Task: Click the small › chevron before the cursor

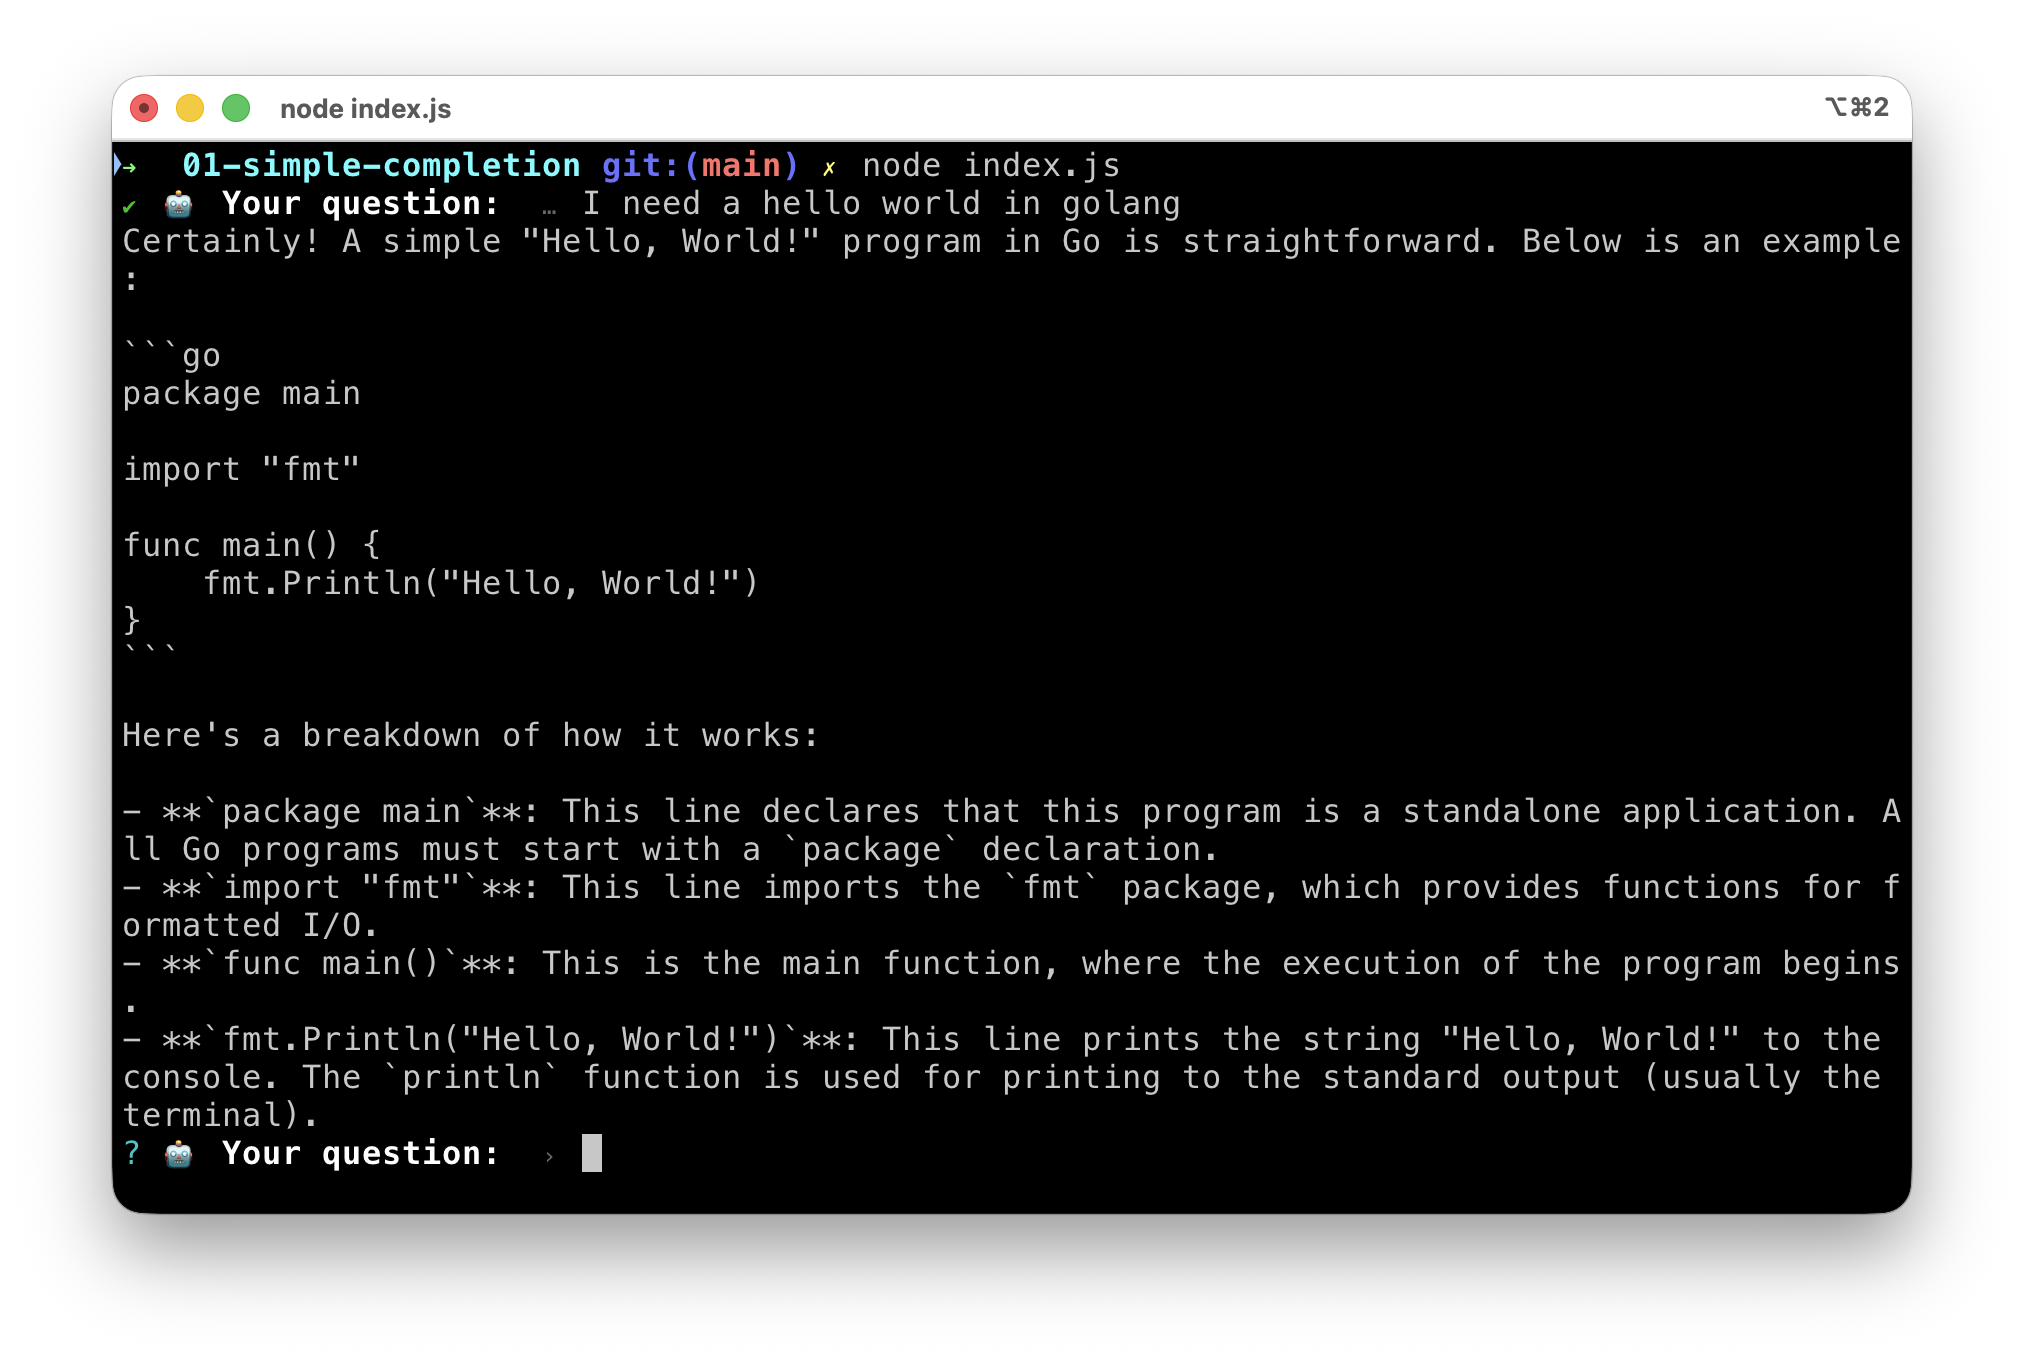Action: coord(549,1156)
